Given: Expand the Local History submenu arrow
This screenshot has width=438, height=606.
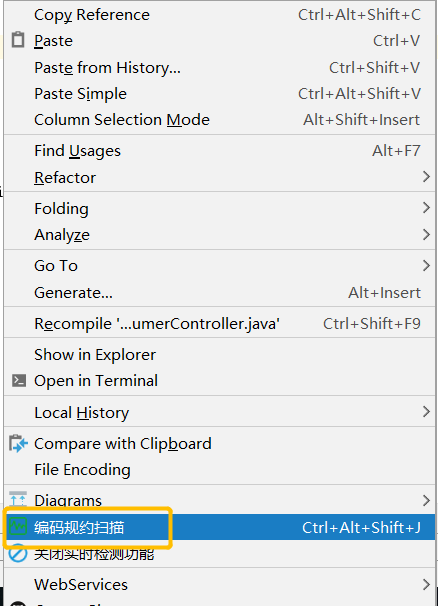Looking at the screenshot, I should (x=426, y=412).
